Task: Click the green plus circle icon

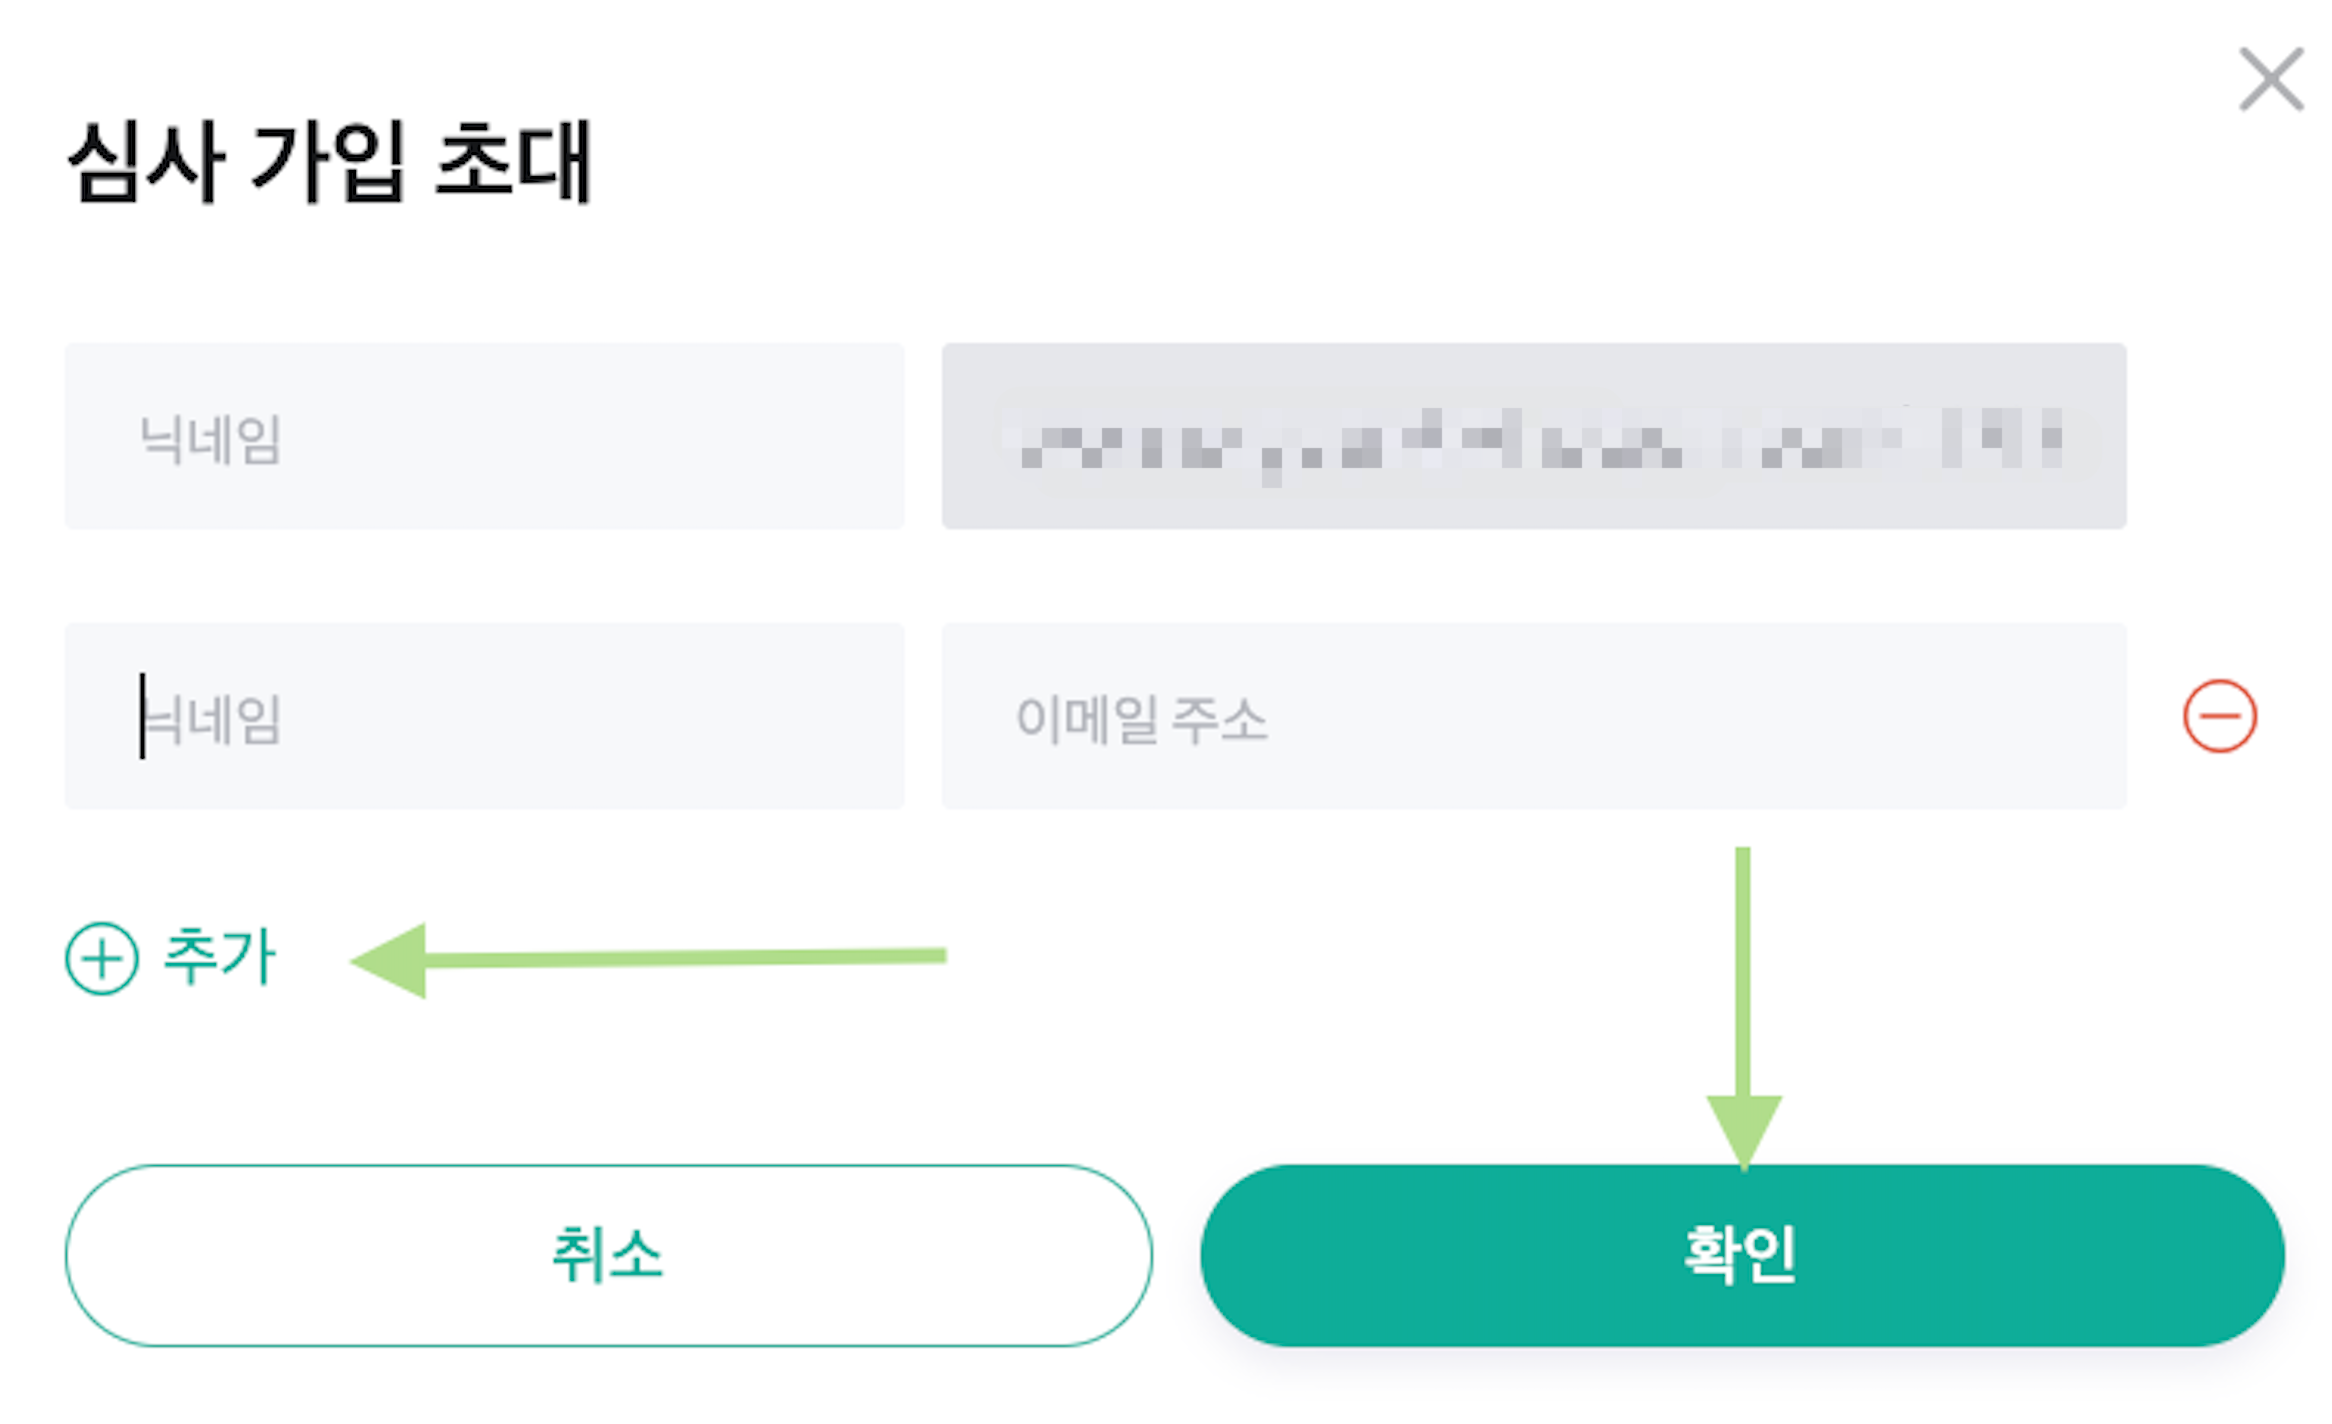Action: 102,958
